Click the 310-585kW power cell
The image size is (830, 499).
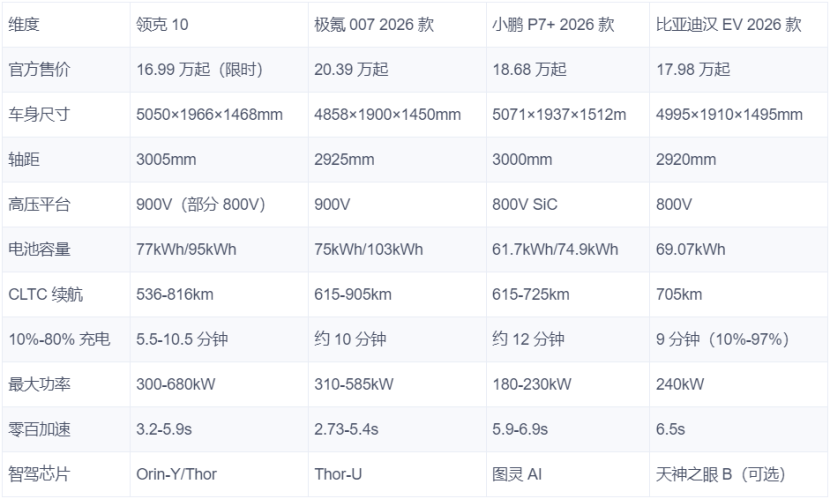coord(397,384)
